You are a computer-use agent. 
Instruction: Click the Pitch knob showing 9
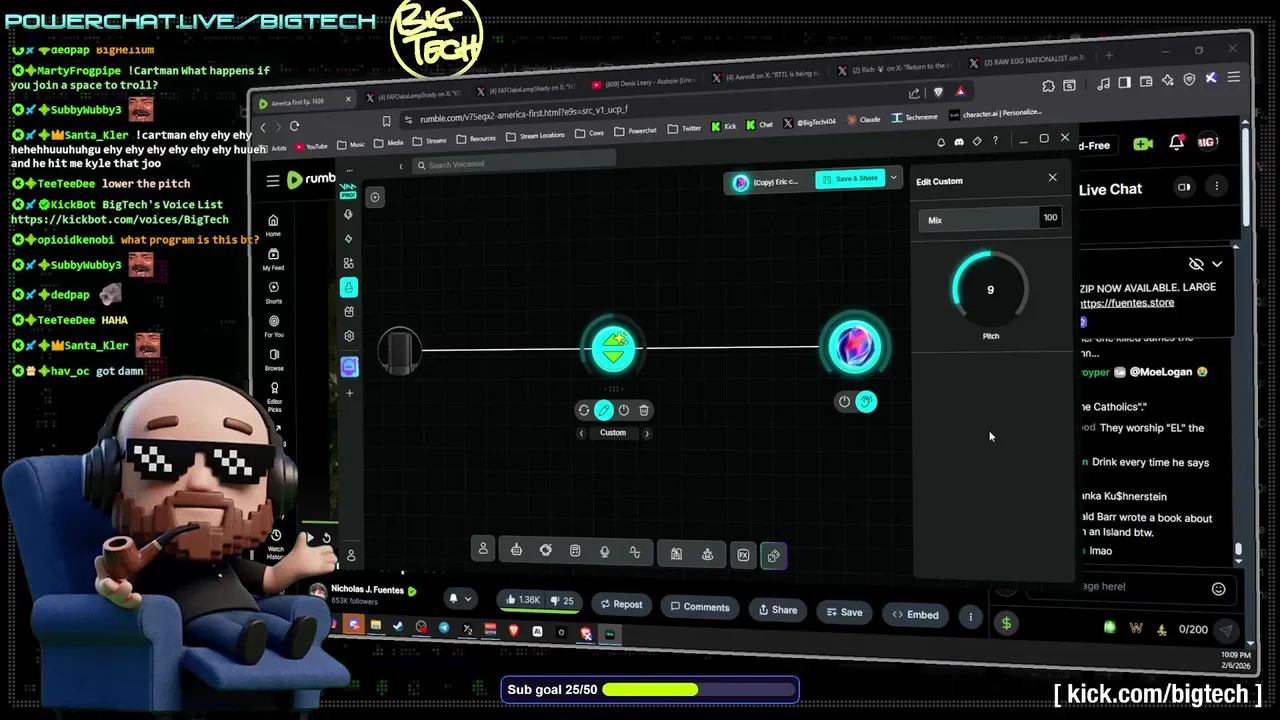click(x=990, y=290)
